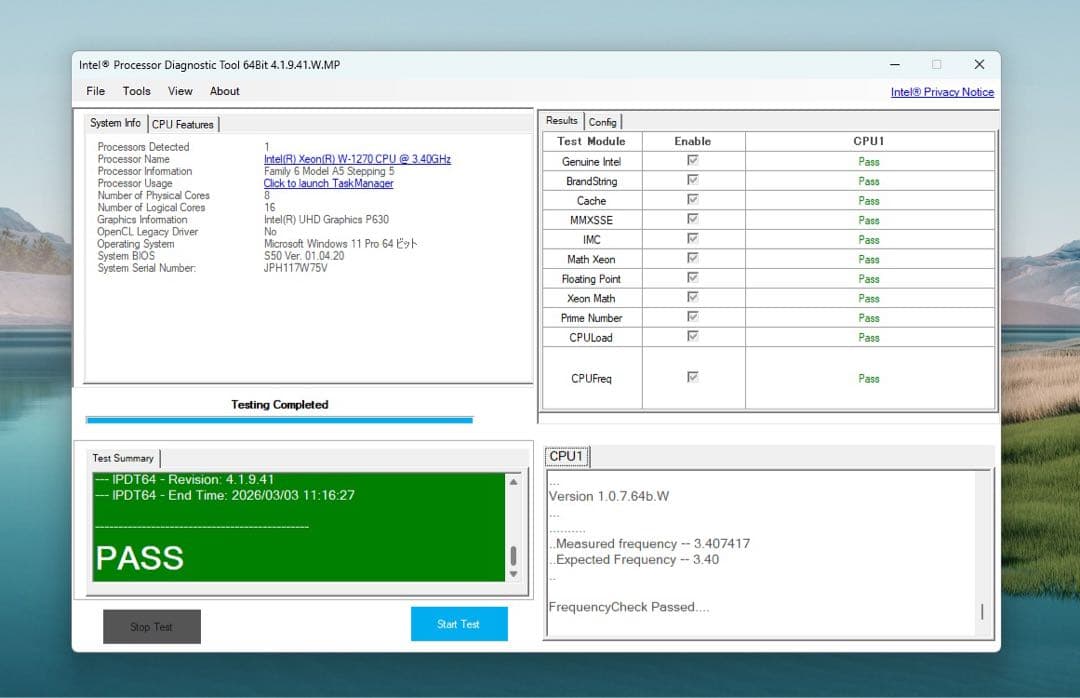Click the S50 Ver. 01.04.20 BIOS value
1080x698 pixels.
[304, 256]
